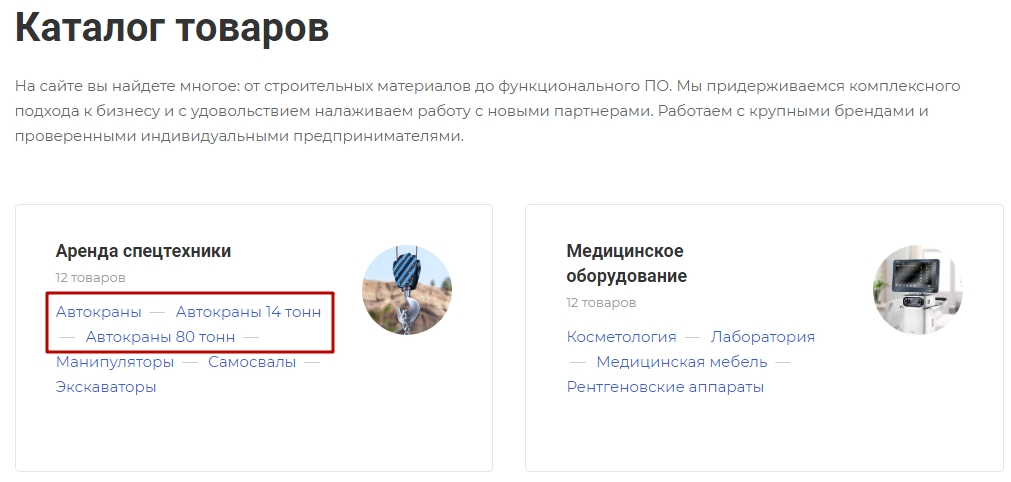Go to the Лаборатория subcategory

tap(763, 337)
